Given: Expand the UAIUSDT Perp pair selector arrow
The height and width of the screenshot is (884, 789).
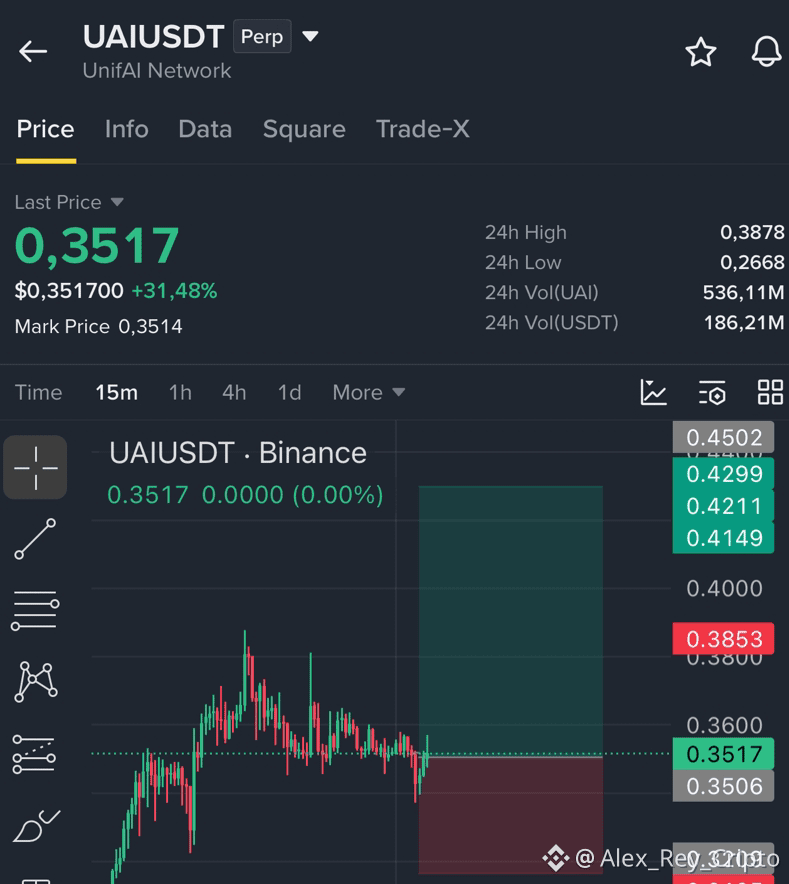Looking at the screenshot, I should coord(310,37).
